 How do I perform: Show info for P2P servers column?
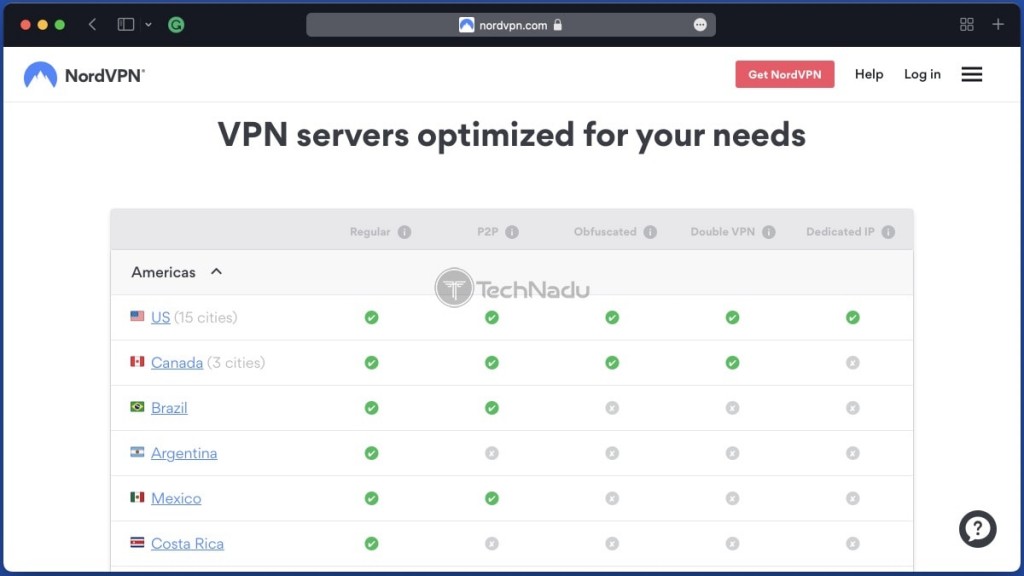(512, 232)
